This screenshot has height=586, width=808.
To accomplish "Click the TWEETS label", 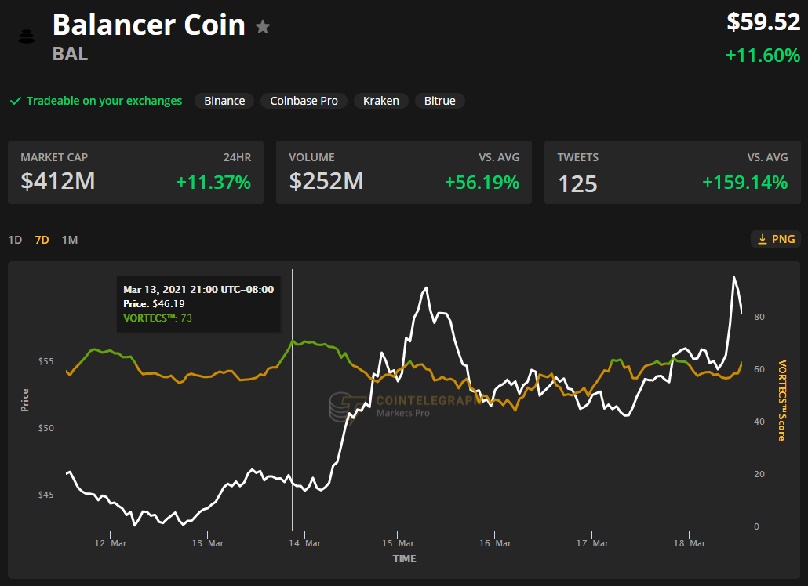I will click(x=578, y=157).
